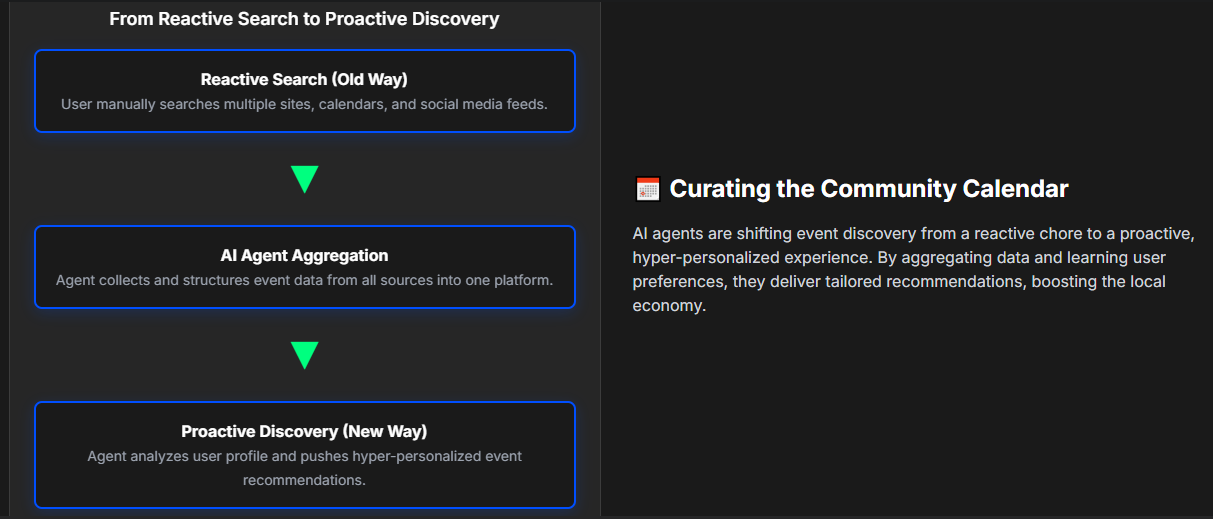Click the green down arrow above Proactive Discovery
This screenshot has height=519, width=1213.
coord(304,355)
